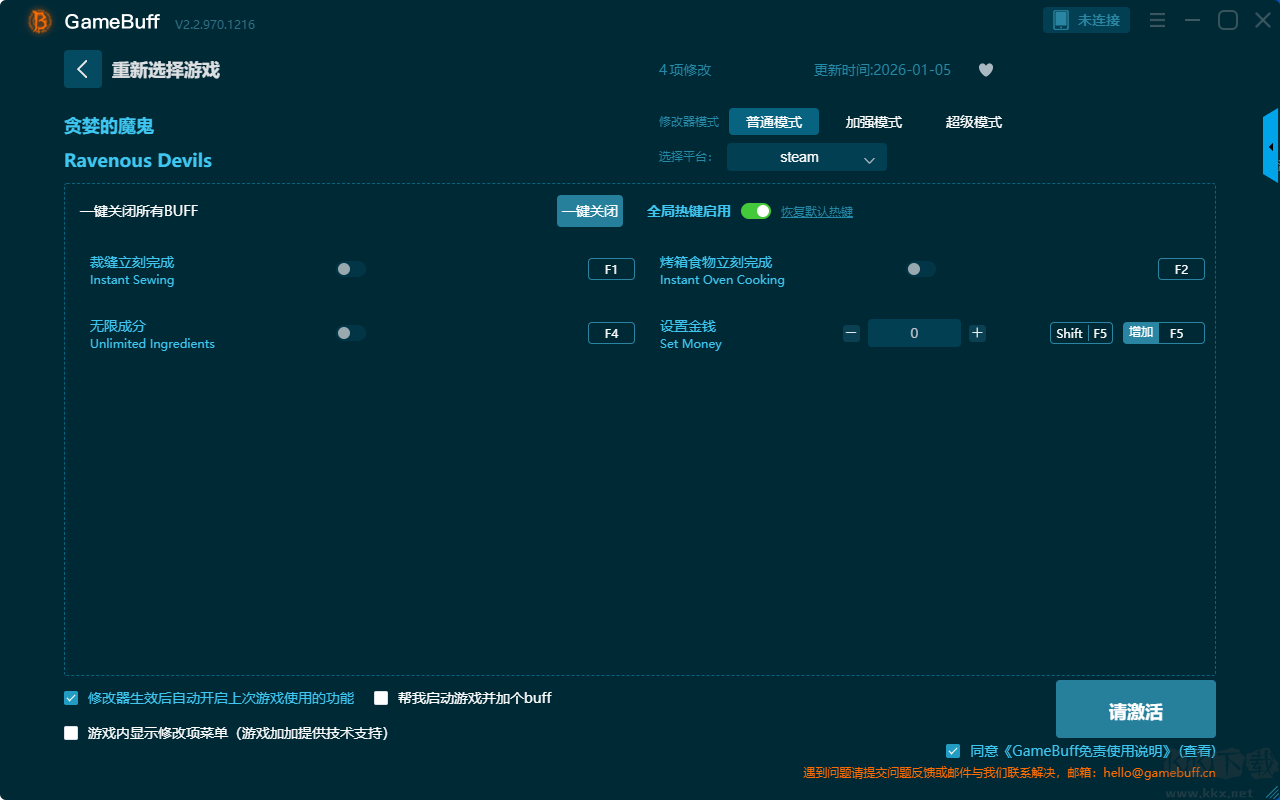The width and height of the screenshot is (1280, 800).
Task: Click the 请激活 activate button
Action: (1135, 711)
